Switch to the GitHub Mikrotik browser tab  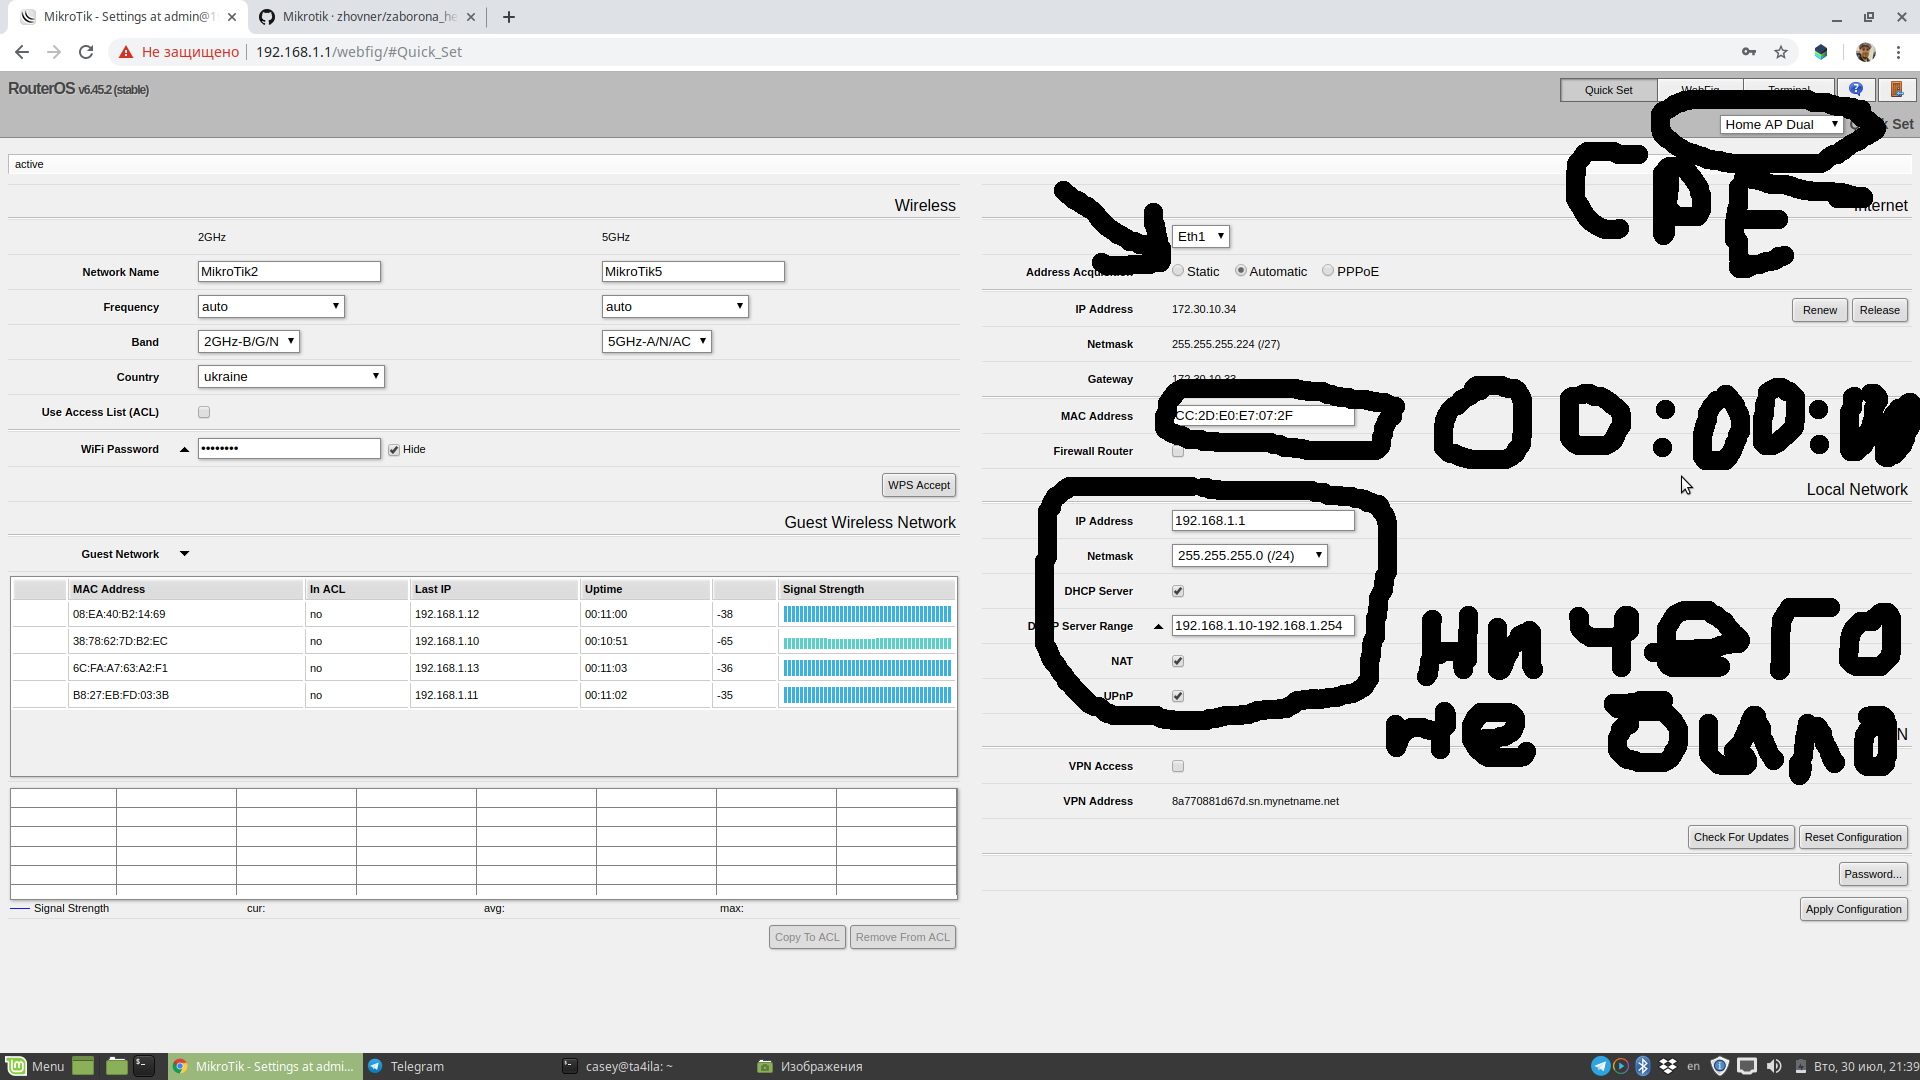(366, 17)
